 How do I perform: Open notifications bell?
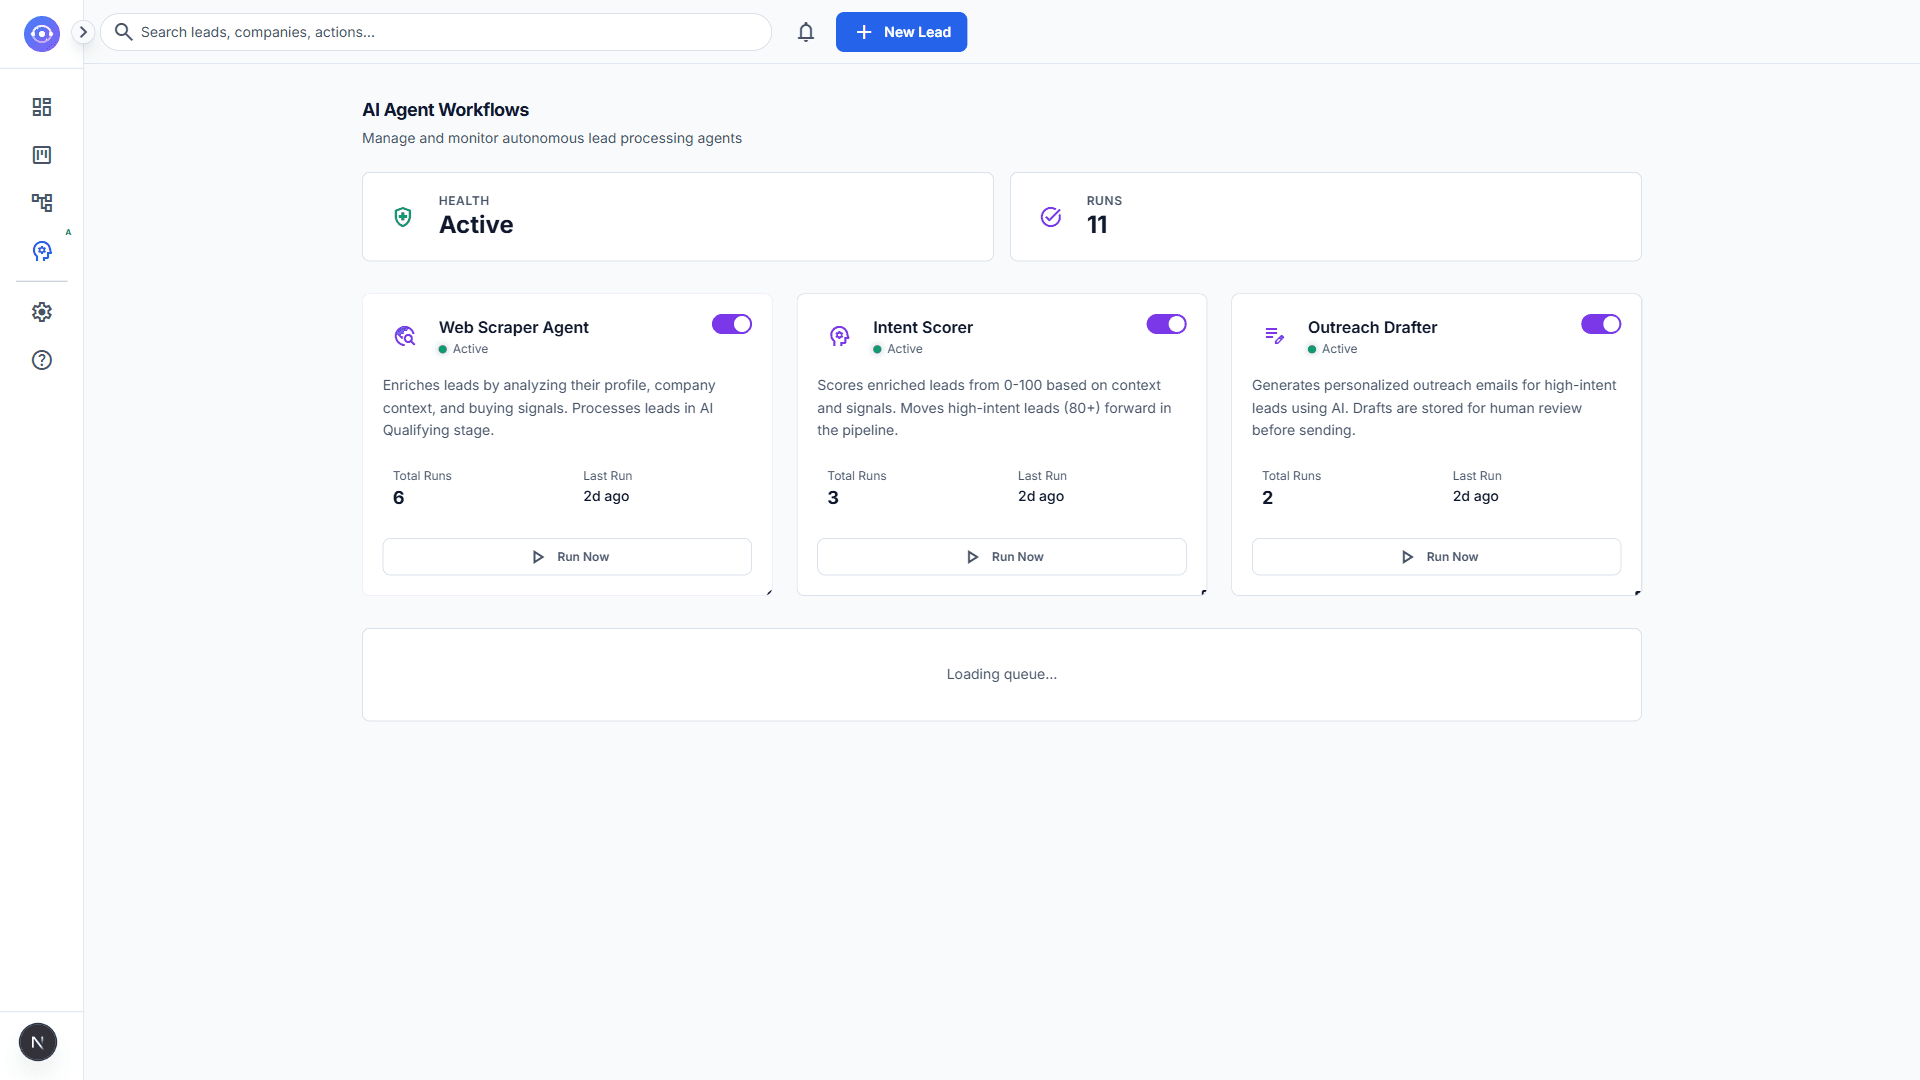(806, 32)
